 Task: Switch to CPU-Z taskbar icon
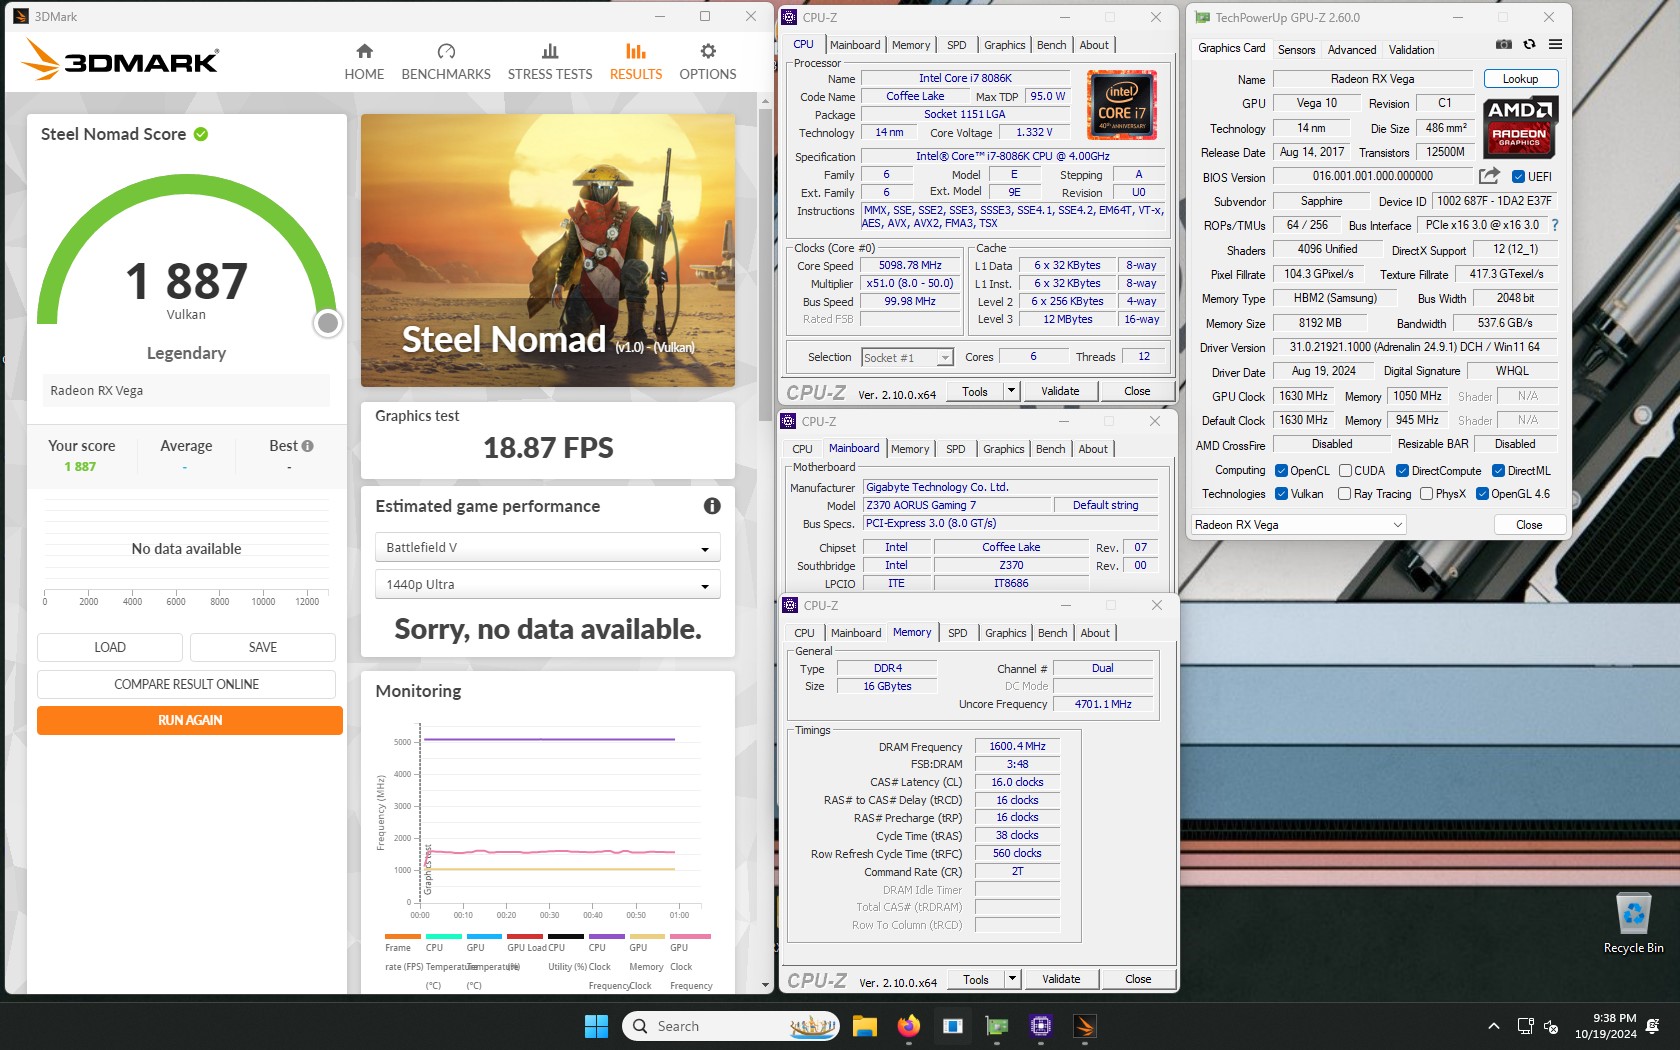click(1041, 1026)
